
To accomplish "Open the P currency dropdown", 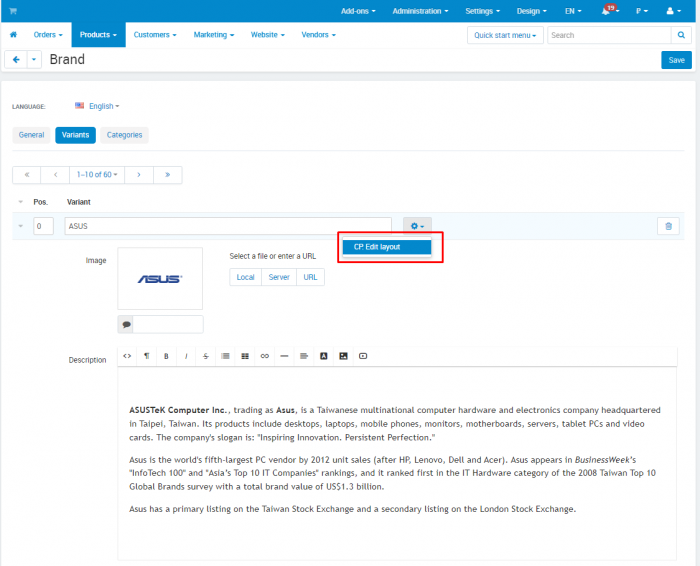I will pyautogui.click(x=642, y=11).
